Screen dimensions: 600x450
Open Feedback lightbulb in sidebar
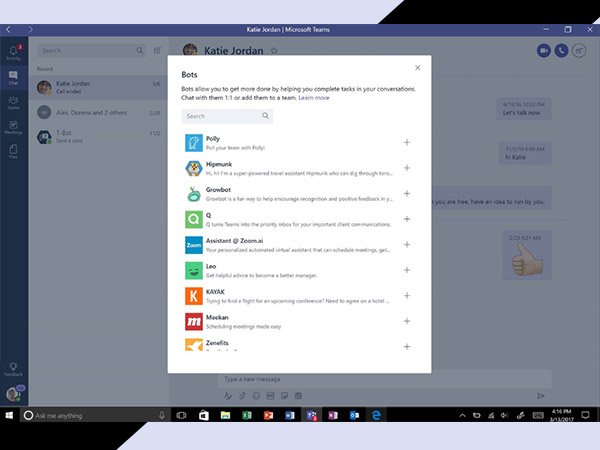13,369
